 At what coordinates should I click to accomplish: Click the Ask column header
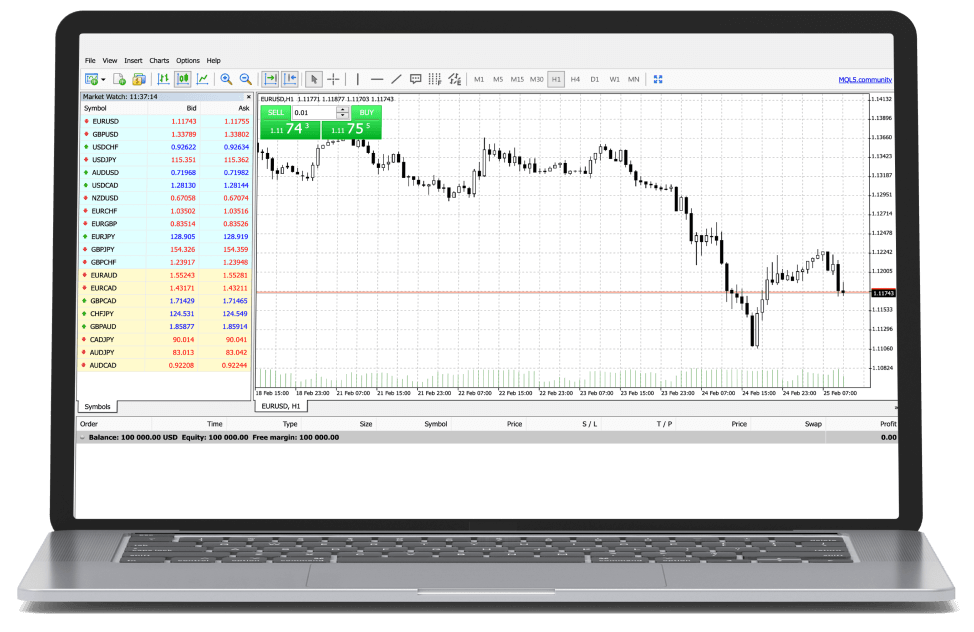(244, 108)
